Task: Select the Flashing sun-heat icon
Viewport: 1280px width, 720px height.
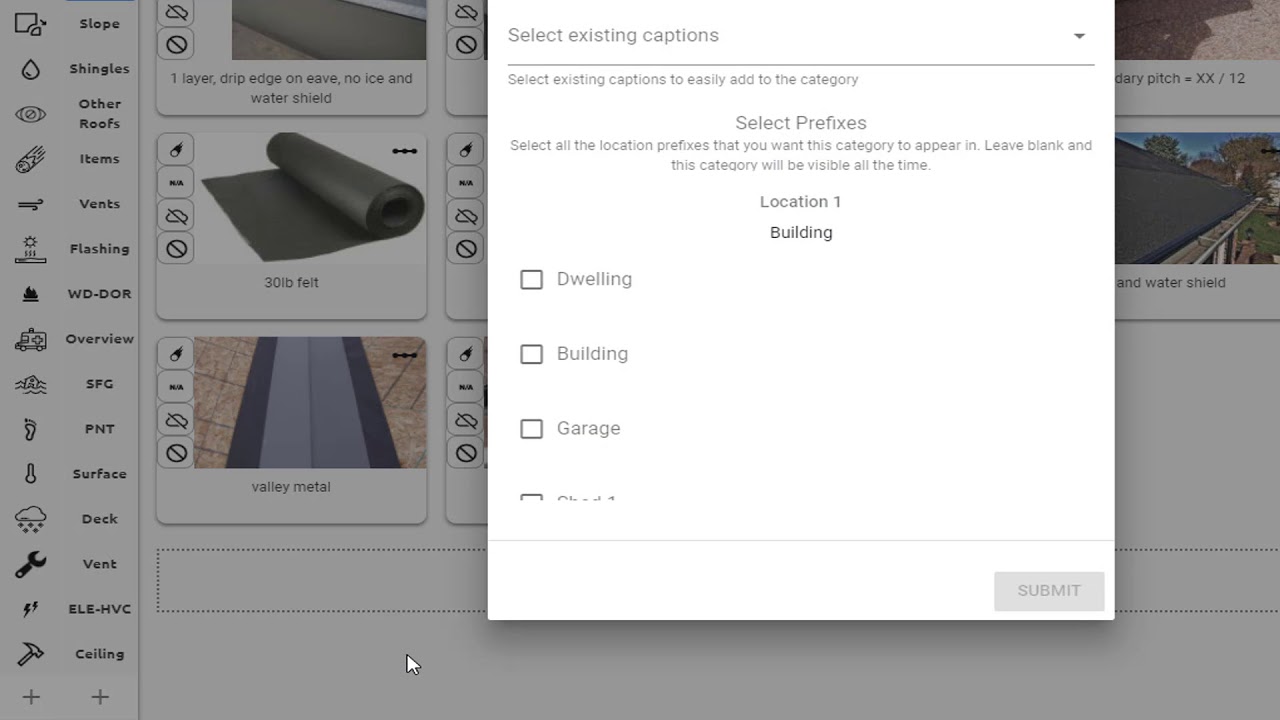Action: coord(31,249)
